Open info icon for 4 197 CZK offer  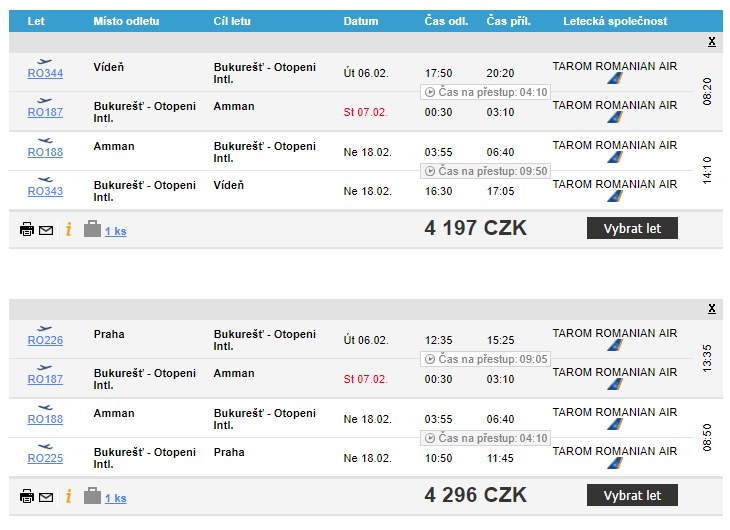[68, 229]
